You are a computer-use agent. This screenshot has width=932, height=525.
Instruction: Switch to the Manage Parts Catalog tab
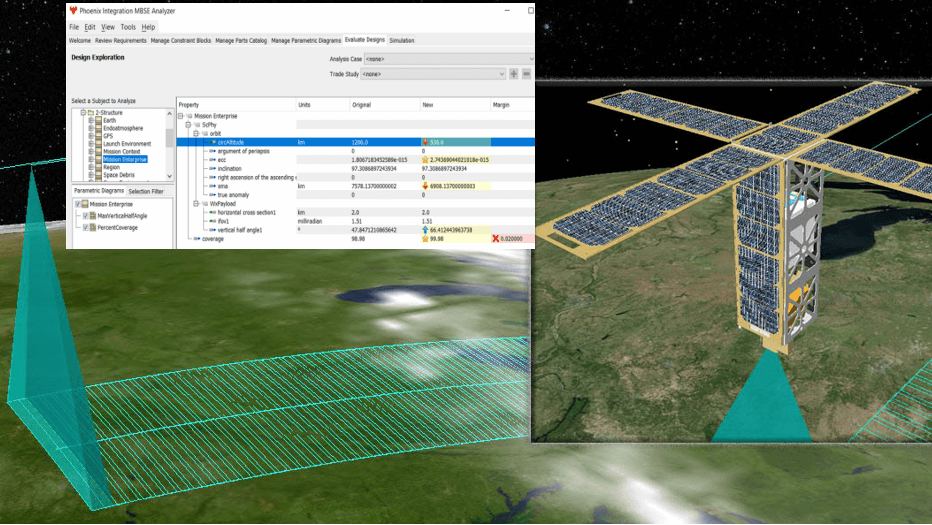tap(241, 40)
